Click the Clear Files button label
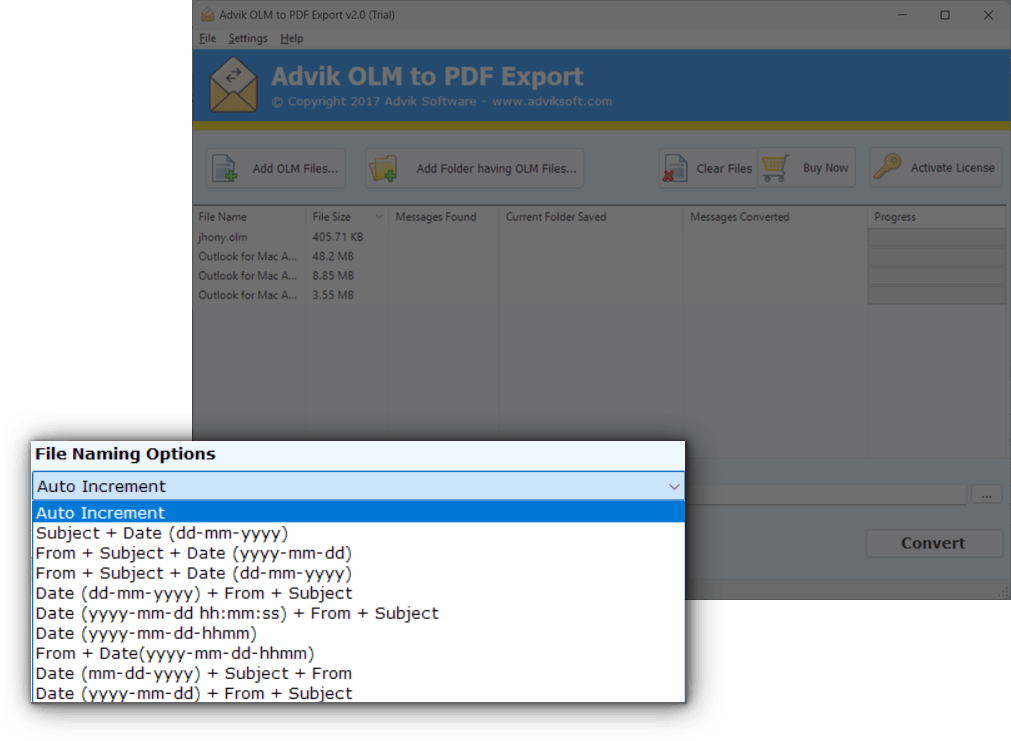Viewport: 1011px width, 741px height. click(x=724, y=168)
